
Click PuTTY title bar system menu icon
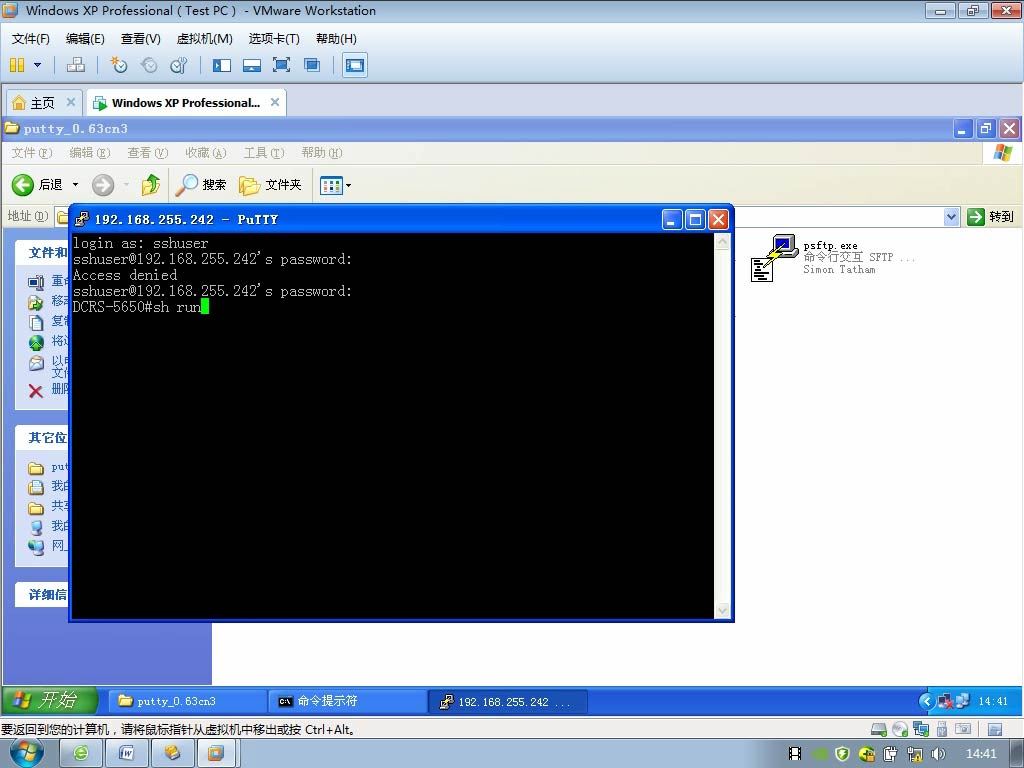point(82,219)
